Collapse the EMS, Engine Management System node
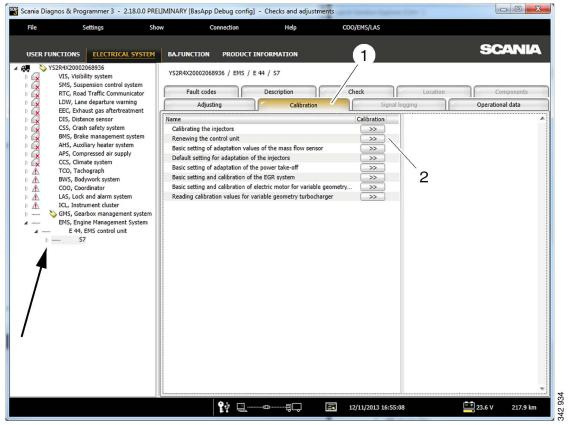 (26, 223)
